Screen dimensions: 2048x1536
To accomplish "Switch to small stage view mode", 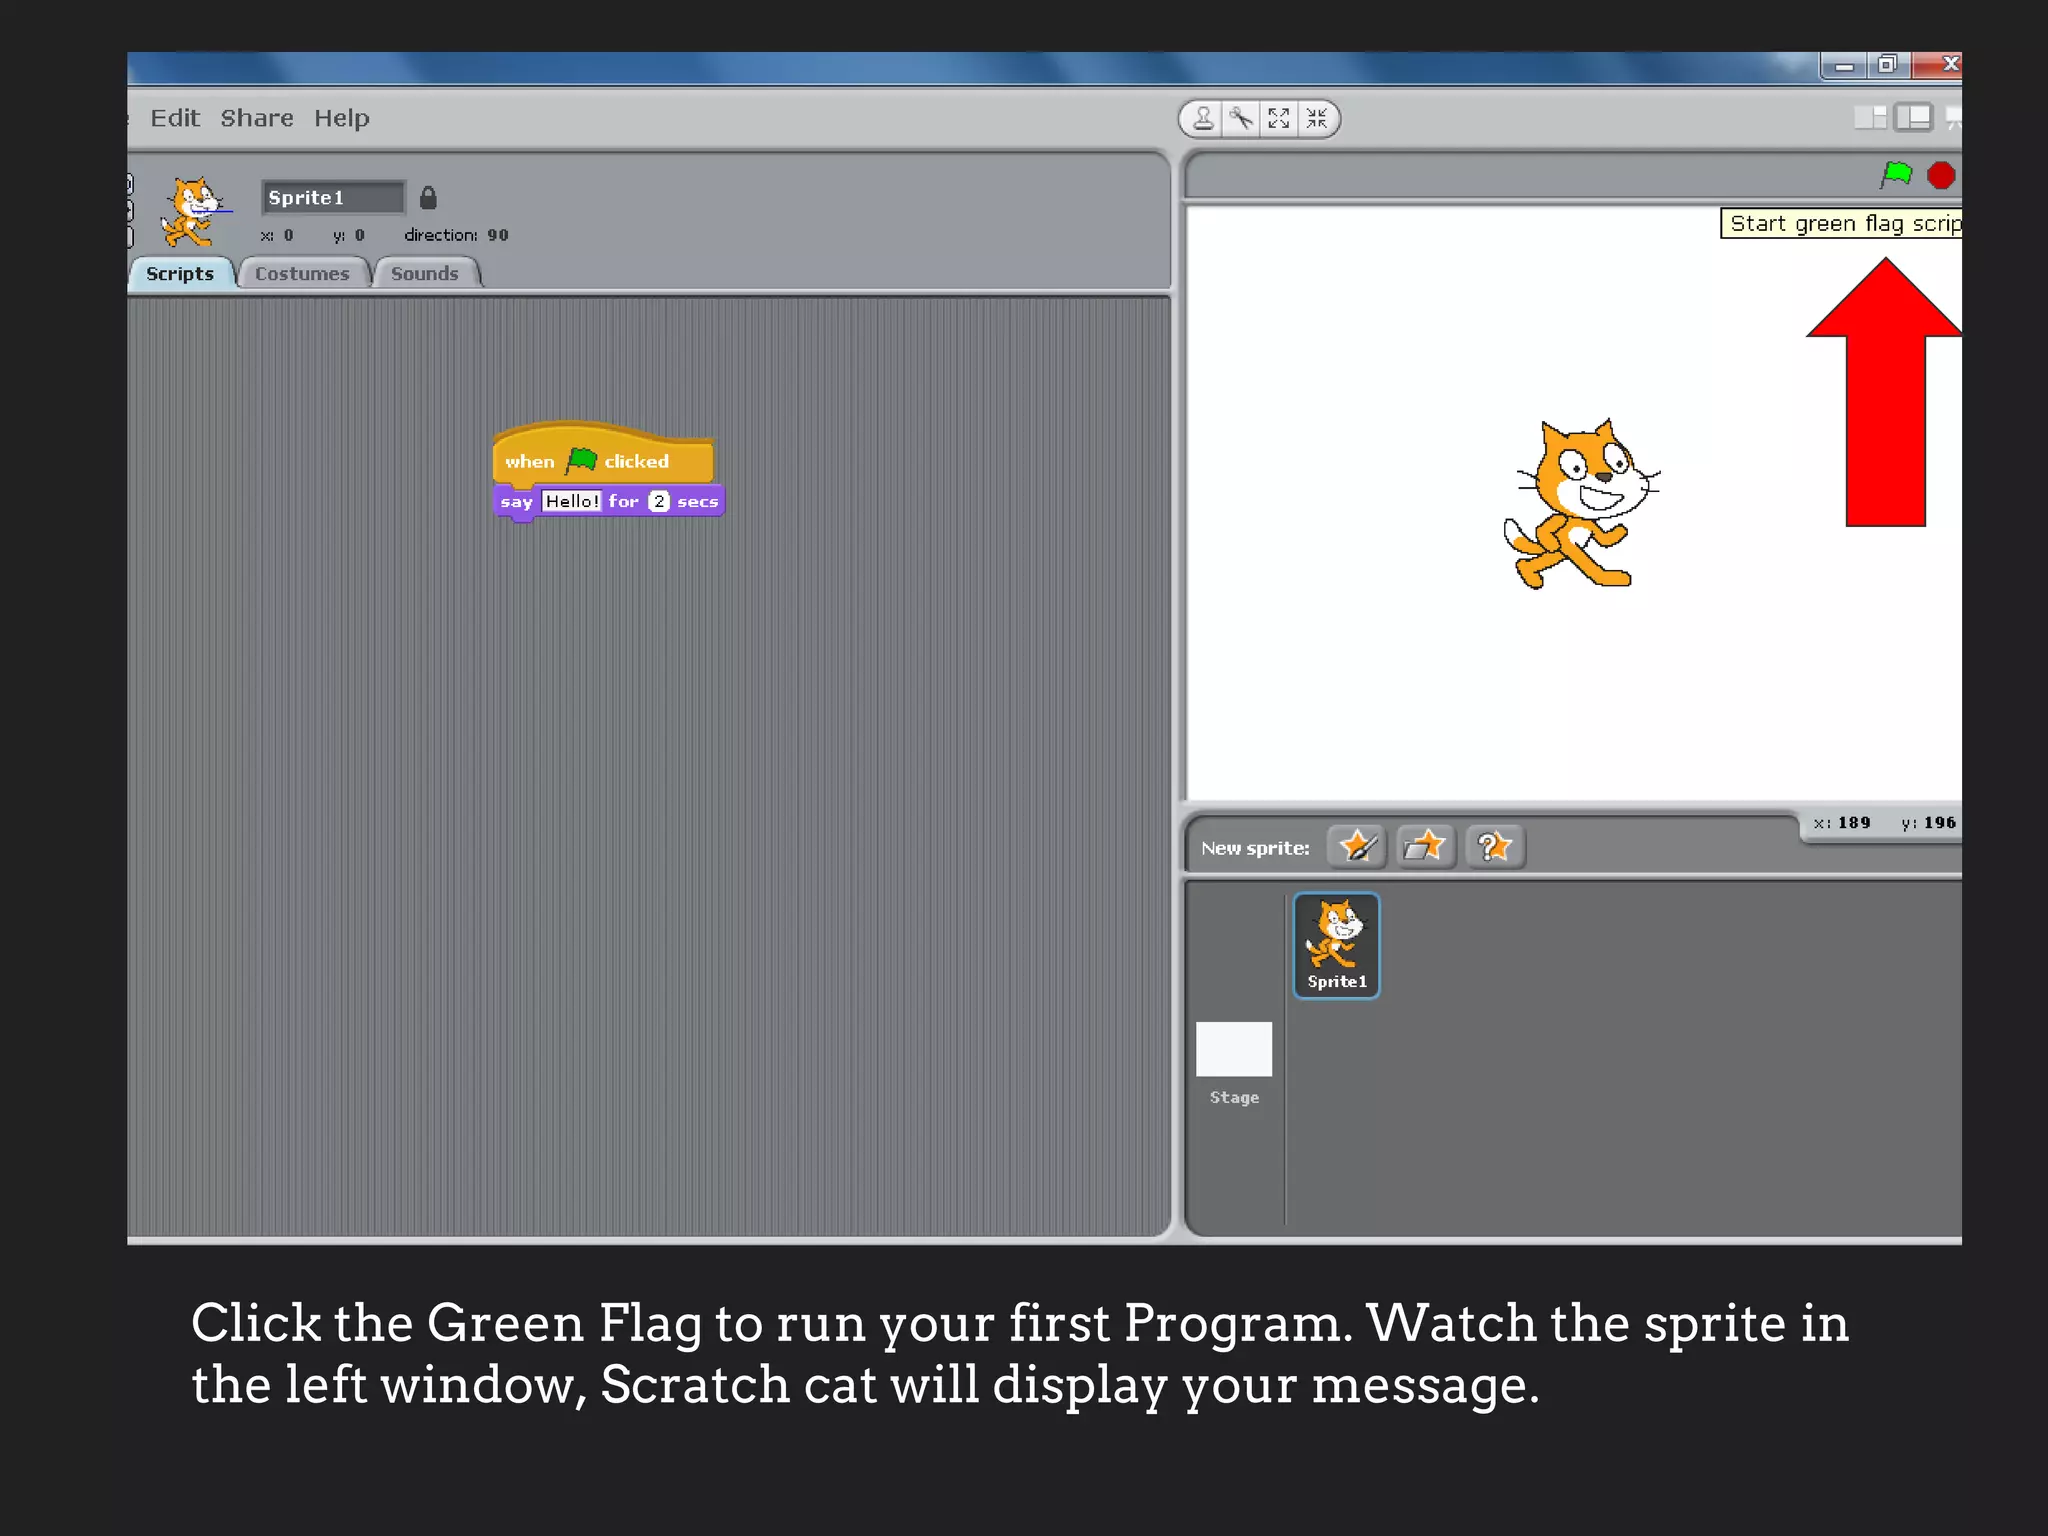I will tap(1870, 118).
